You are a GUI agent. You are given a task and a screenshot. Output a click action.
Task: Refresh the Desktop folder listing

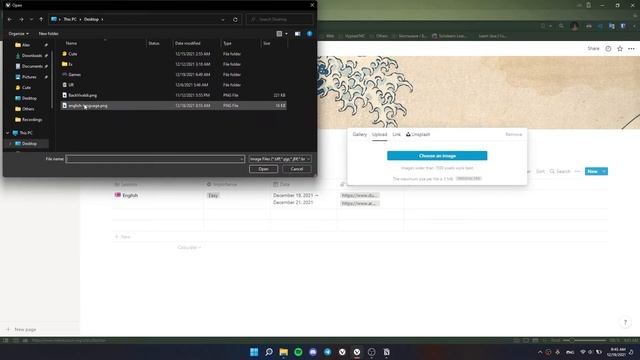click(235, 19)
